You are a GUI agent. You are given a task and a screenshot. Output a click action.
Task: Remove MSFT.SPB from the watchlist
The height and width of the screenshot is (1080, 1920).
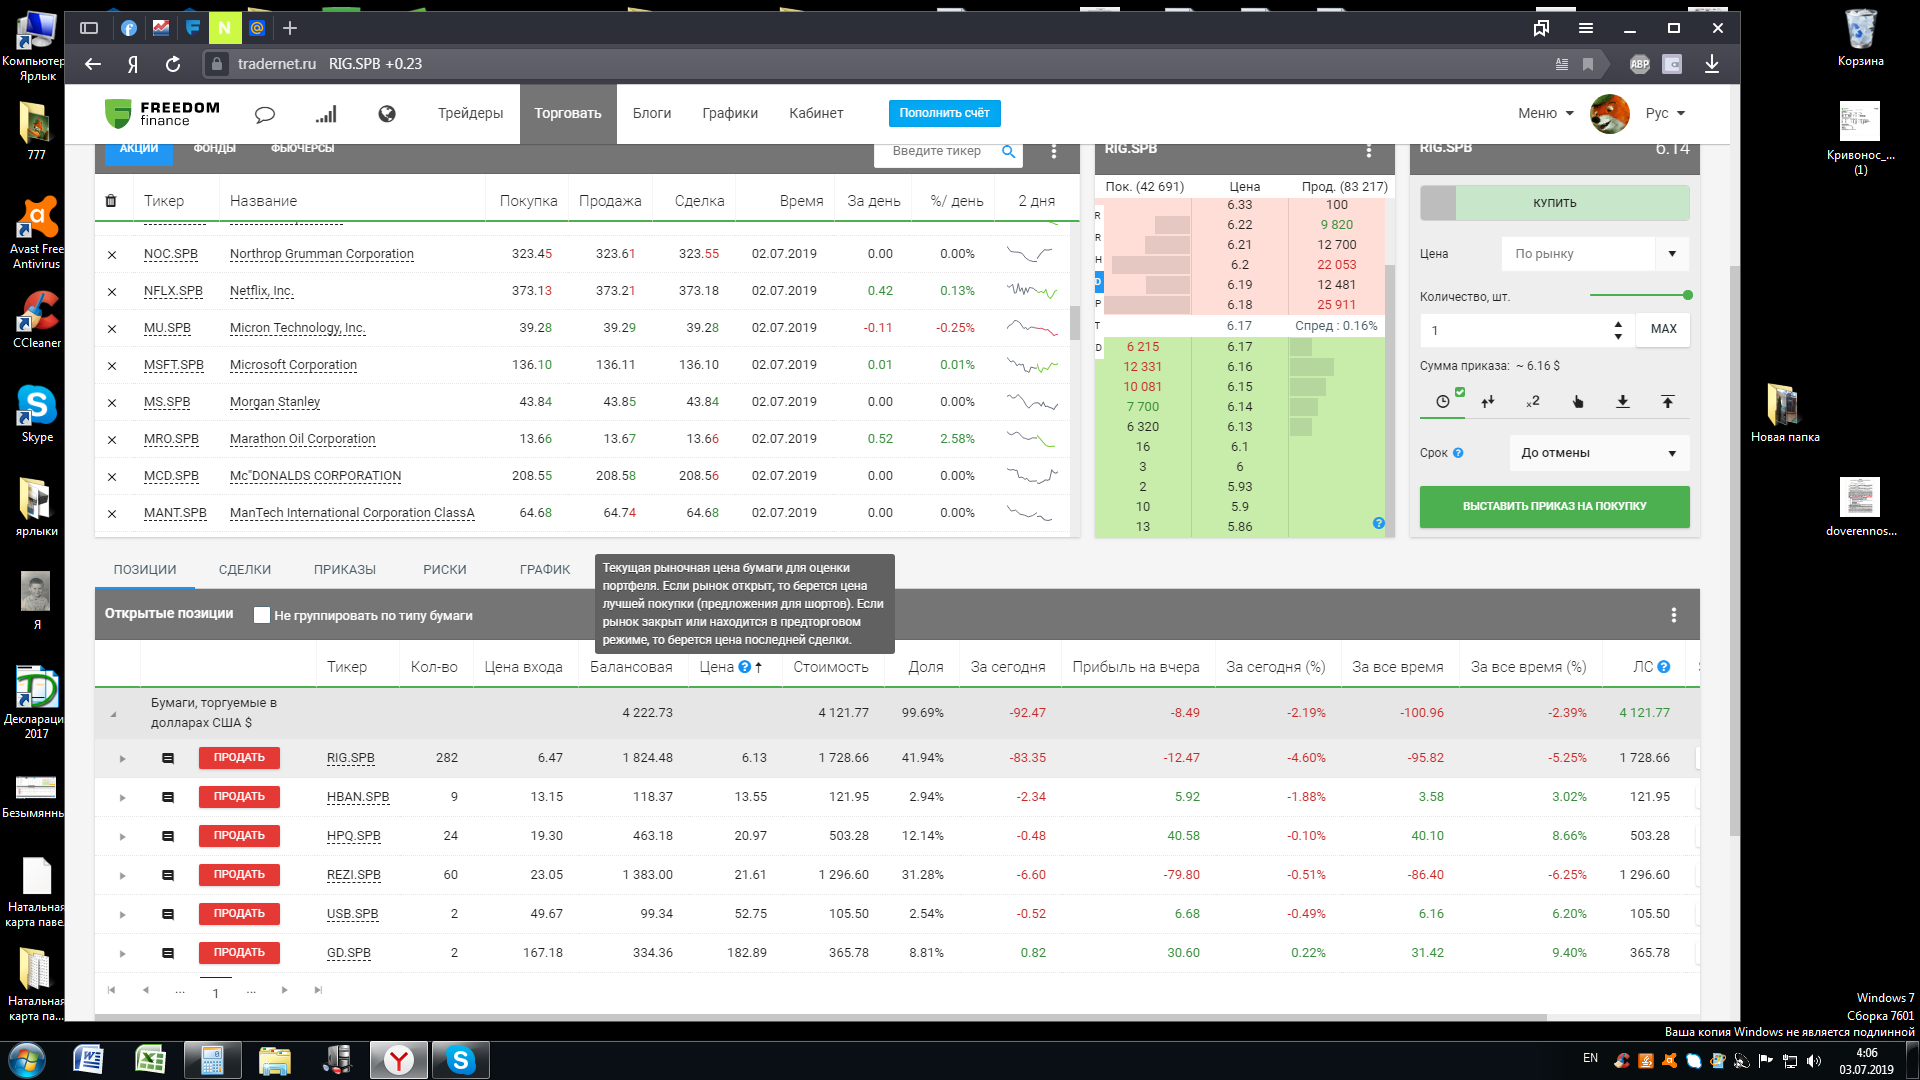point(112,366)
